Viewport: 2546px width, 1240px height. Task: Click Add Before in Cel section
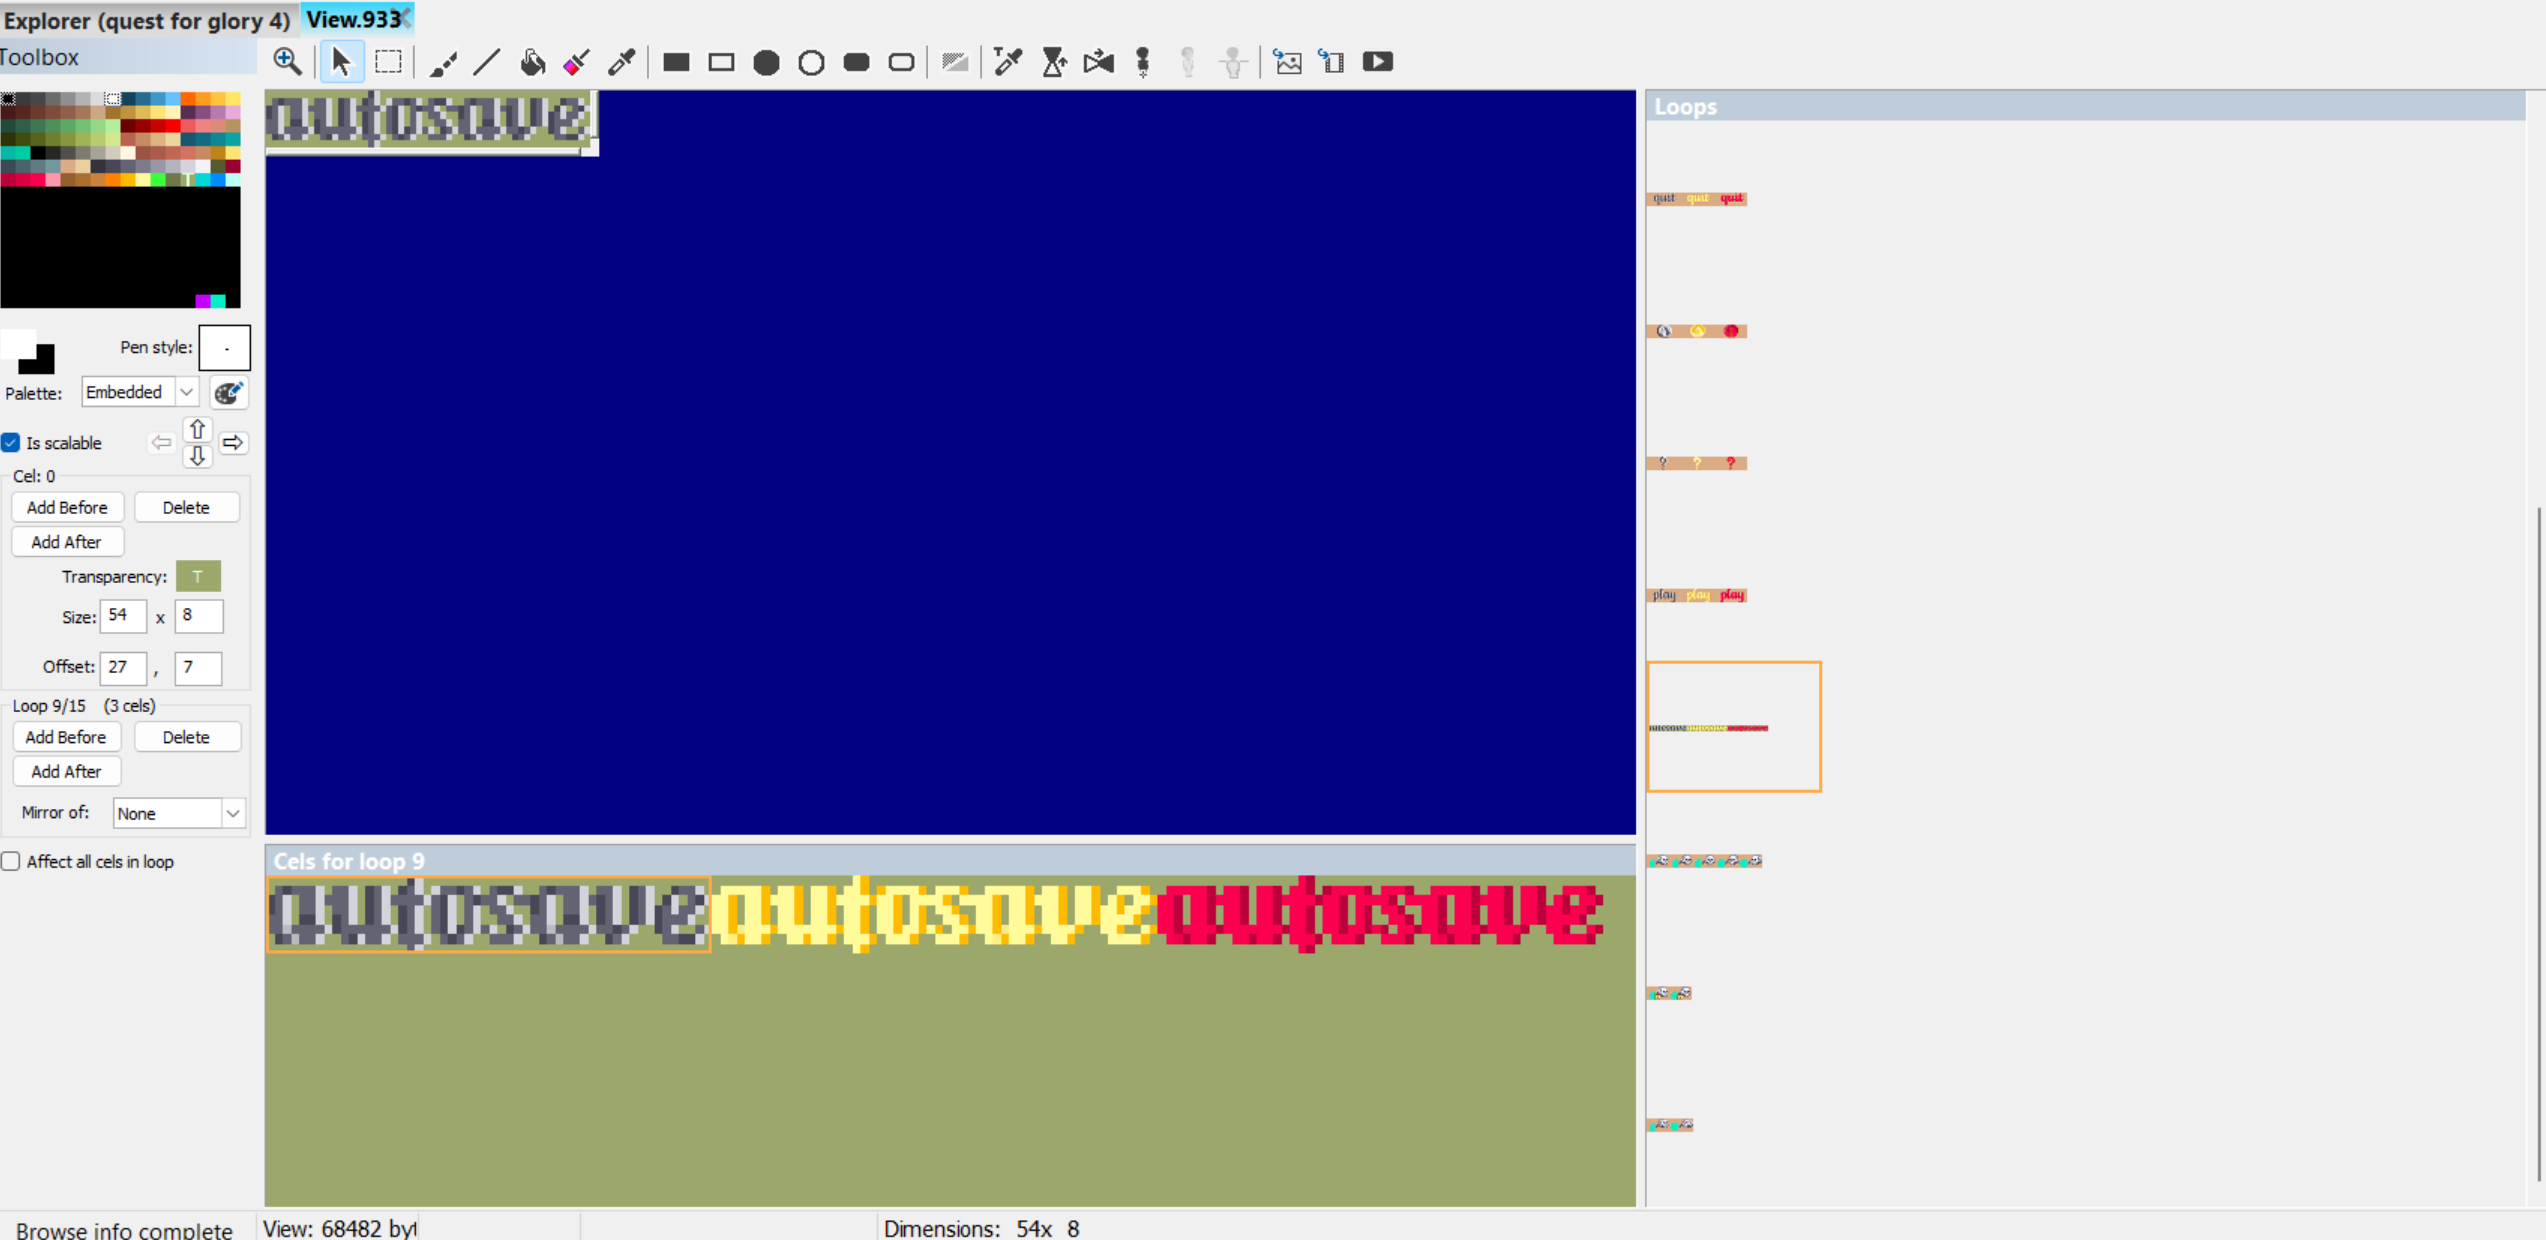pos(67,507)
